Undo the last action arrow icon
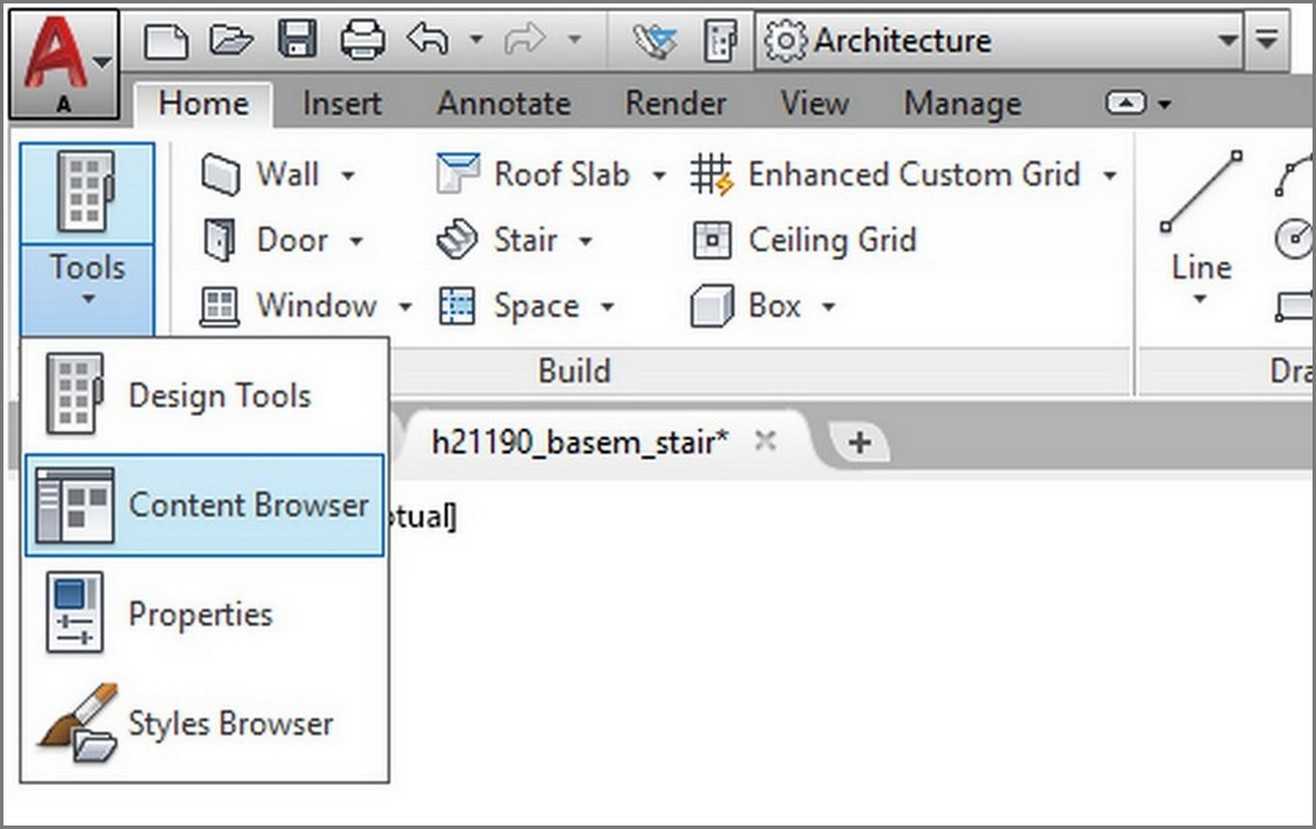The width and height of the screenshot is (1316, 829). click(x=428, y=40)
